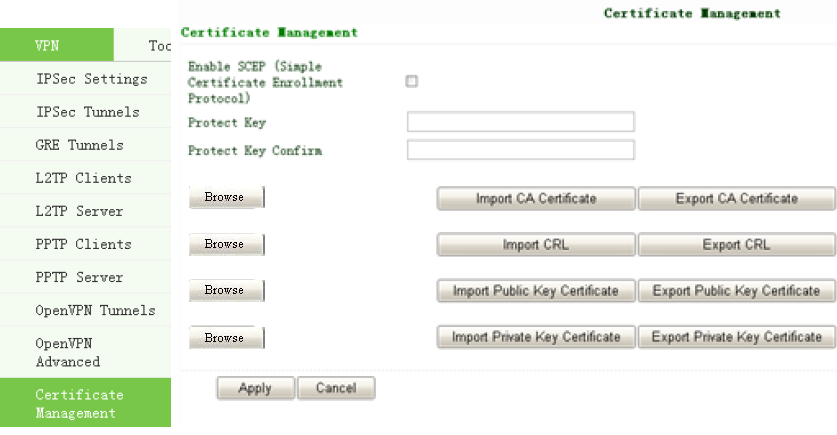Click the Import CRL button
Screen dimensions: 837x435
pos(536,245)
